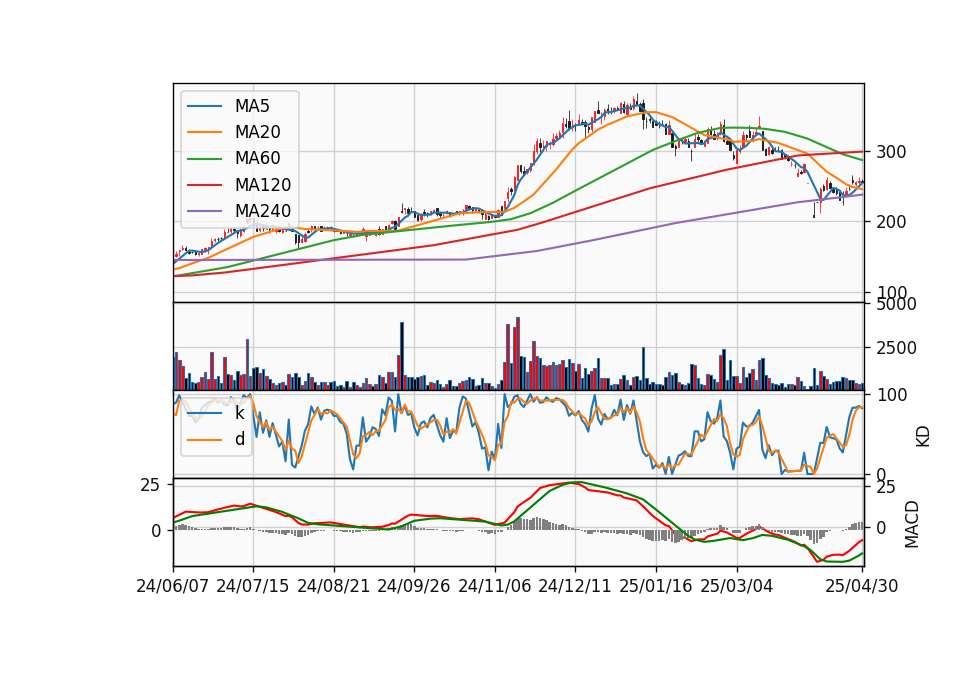Click the 'd' legend label in KD panel

tap(239, 439)
